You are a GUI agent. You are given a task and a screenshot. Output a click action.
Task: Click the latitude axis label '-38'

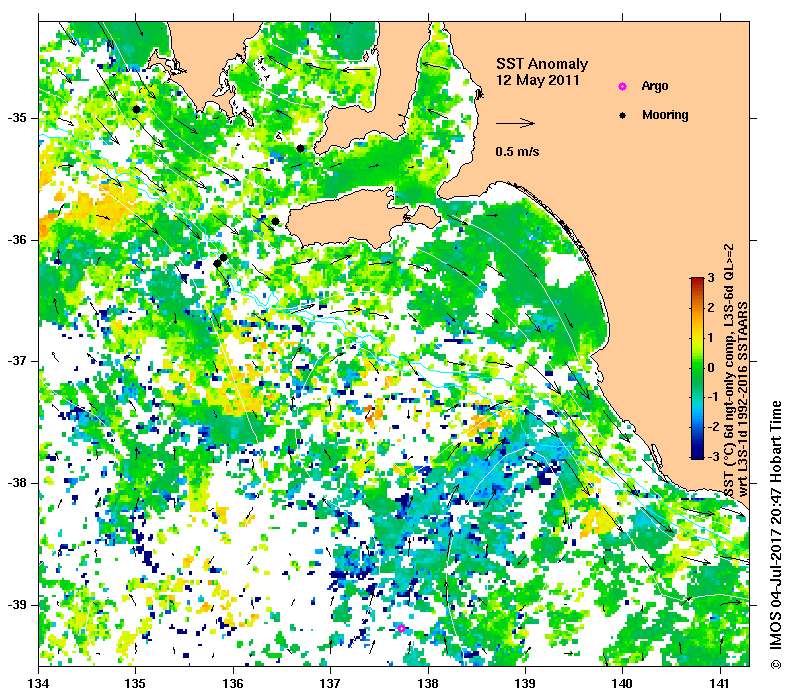(17, 483)
